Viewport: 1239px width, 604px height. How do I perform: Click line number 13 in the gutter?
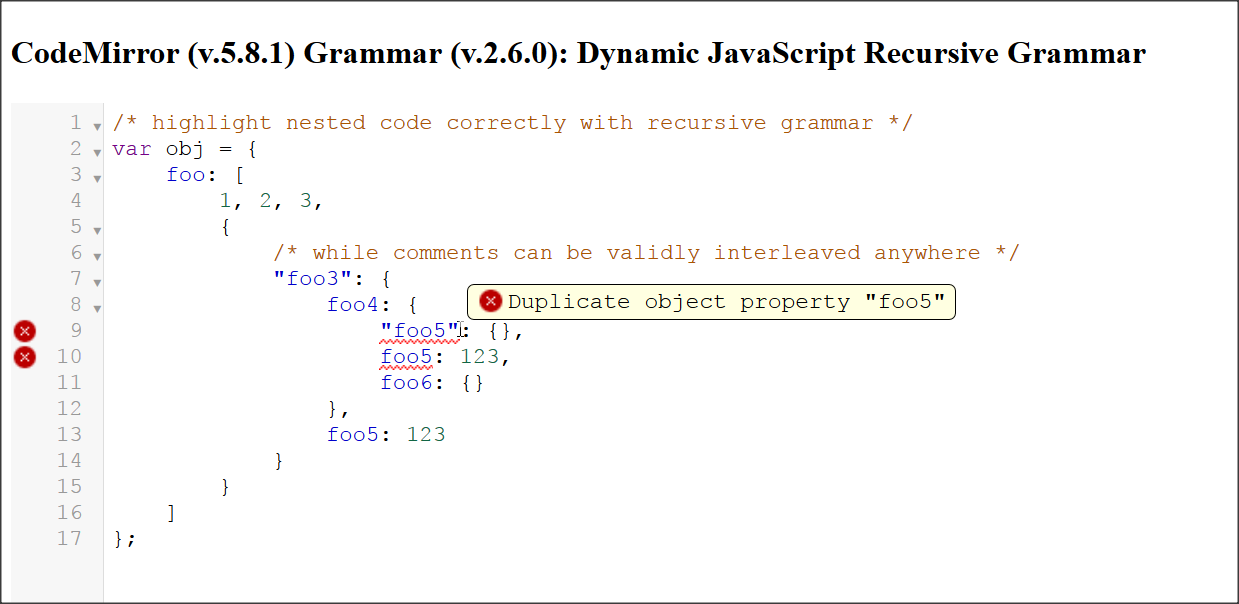pos(69,435)
